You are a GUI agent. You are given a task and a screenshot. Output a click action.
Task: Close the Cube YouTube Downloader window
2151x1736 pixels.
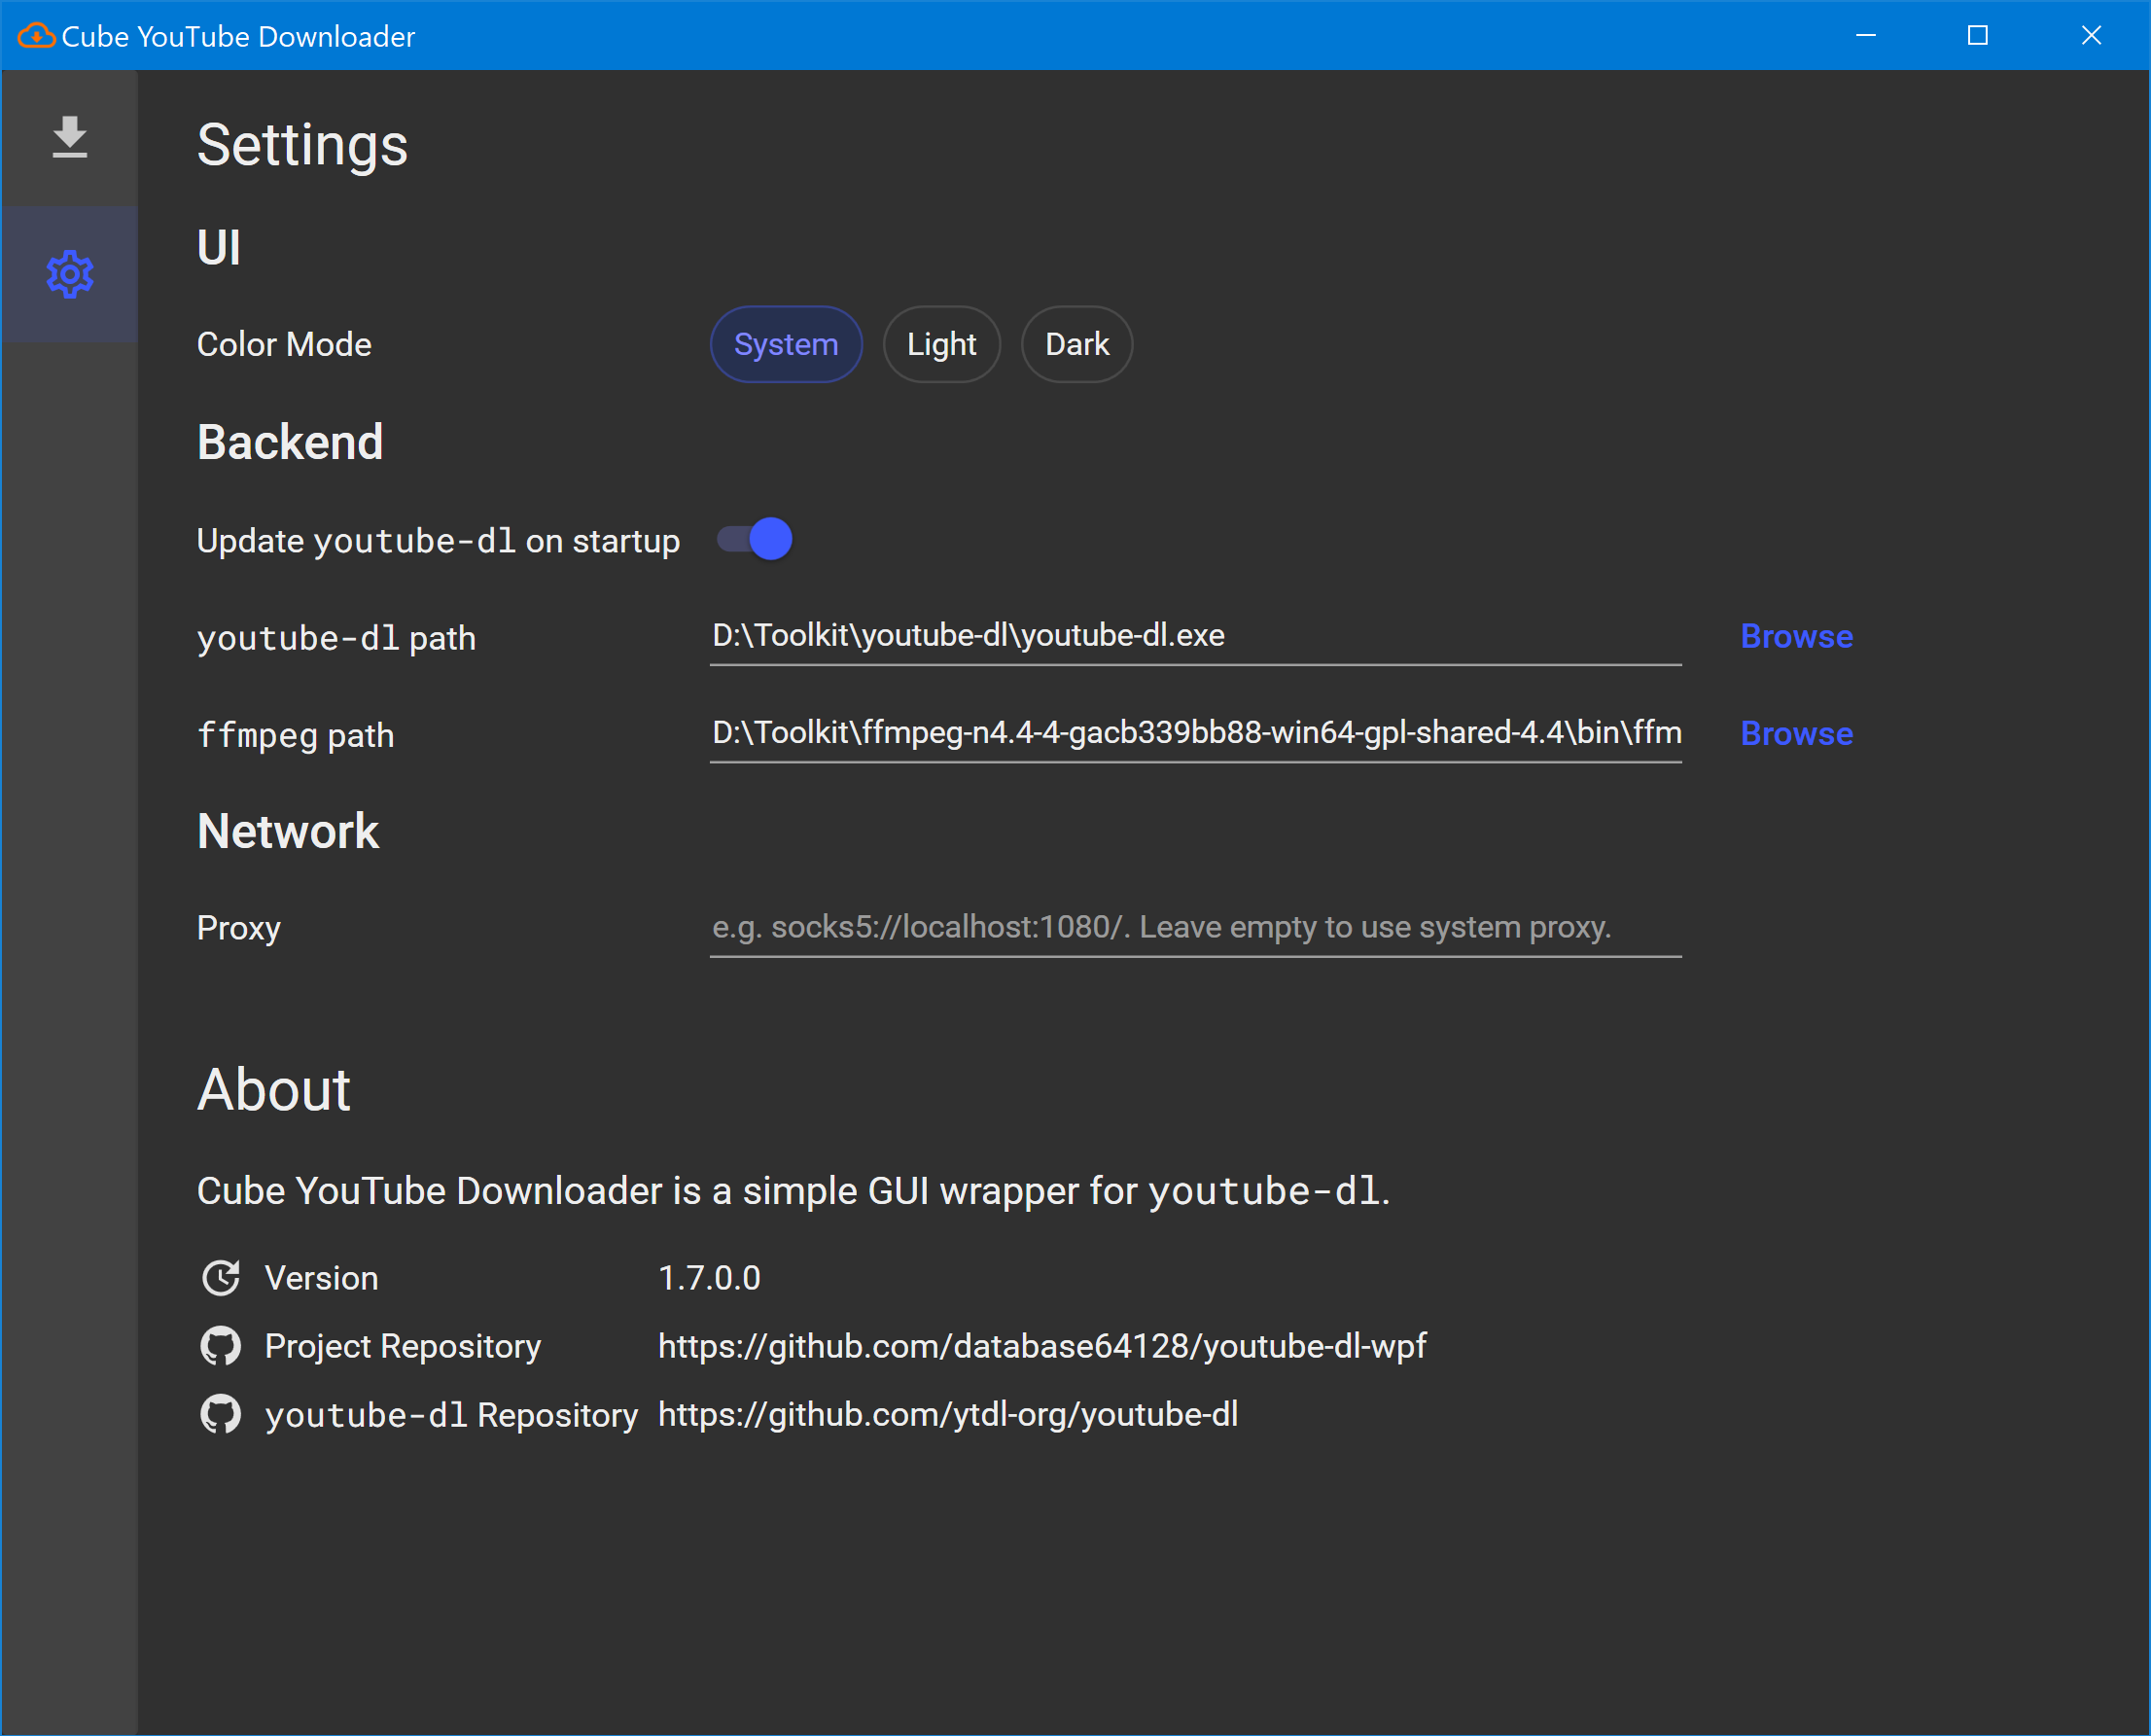tap(2091, 35)
